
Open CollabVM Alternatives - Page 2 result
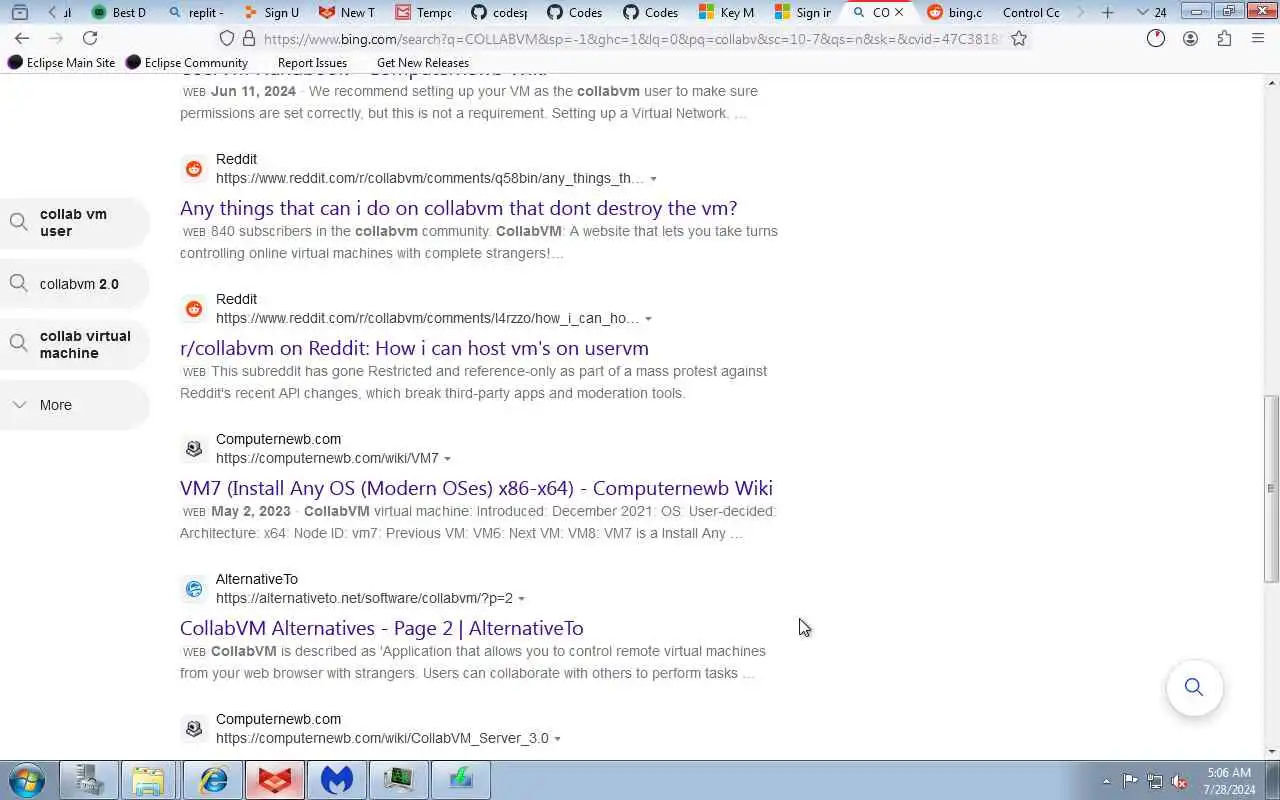381,628
